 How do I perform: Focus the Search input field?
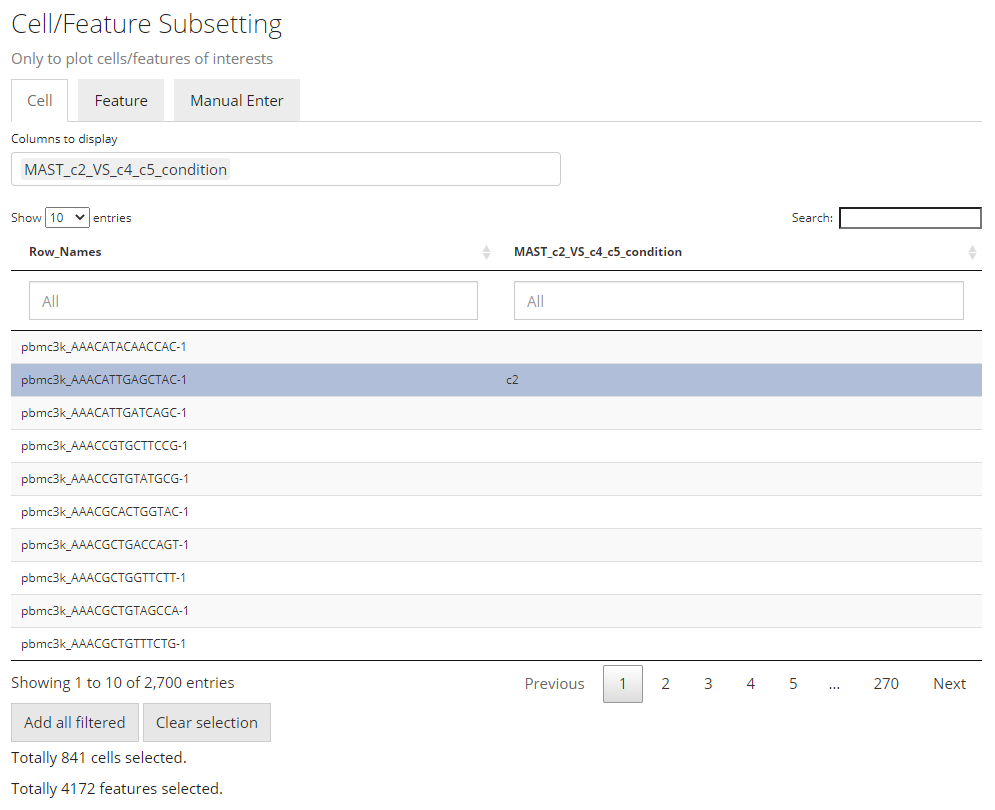(x=910, y=218)
